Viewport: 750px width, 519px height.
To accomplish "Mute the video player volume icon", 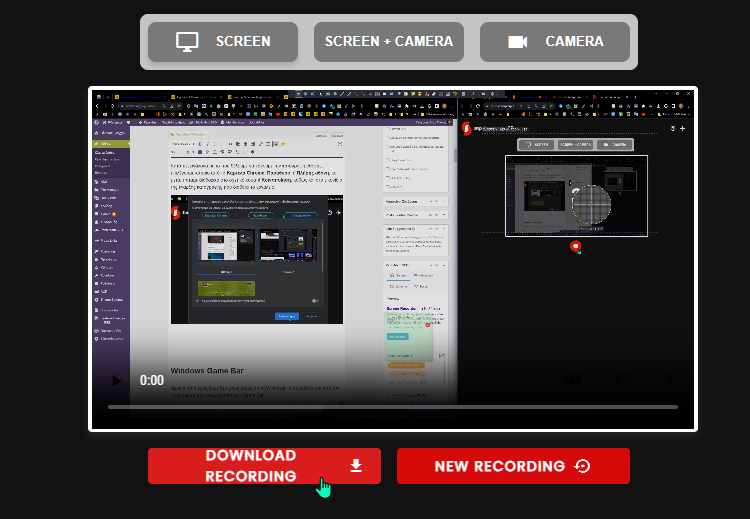I will tap(574, 381).
